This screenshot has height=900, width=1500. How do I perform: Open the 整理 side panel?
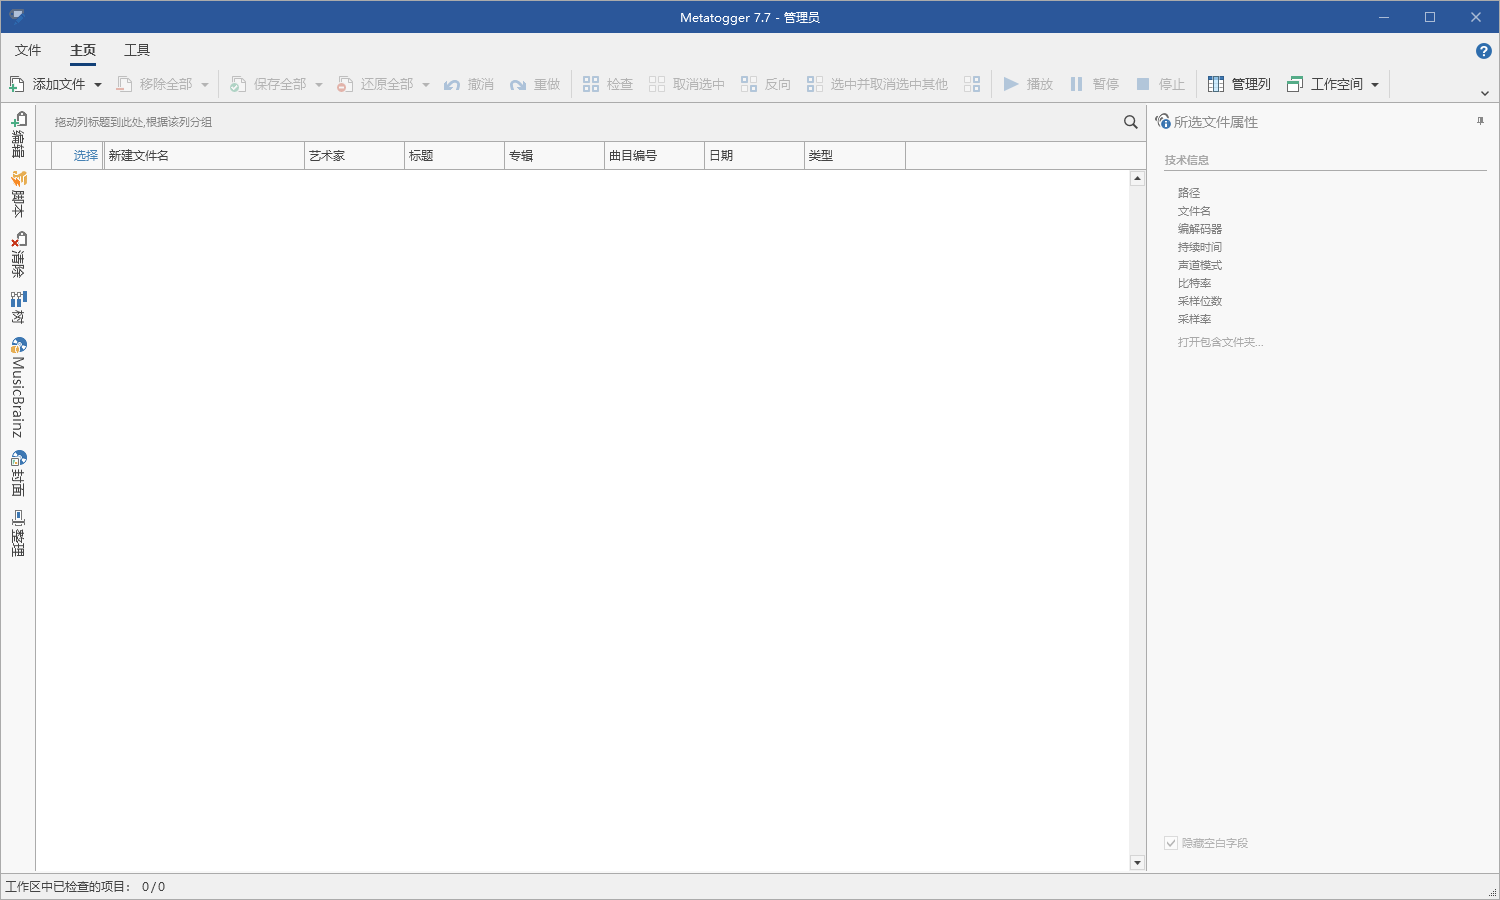click(x=18, y=534)
